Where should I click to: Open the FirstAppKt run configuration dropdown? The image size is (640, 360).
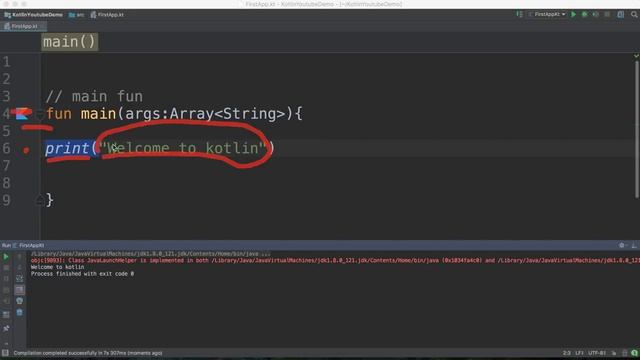coord(547,15)
